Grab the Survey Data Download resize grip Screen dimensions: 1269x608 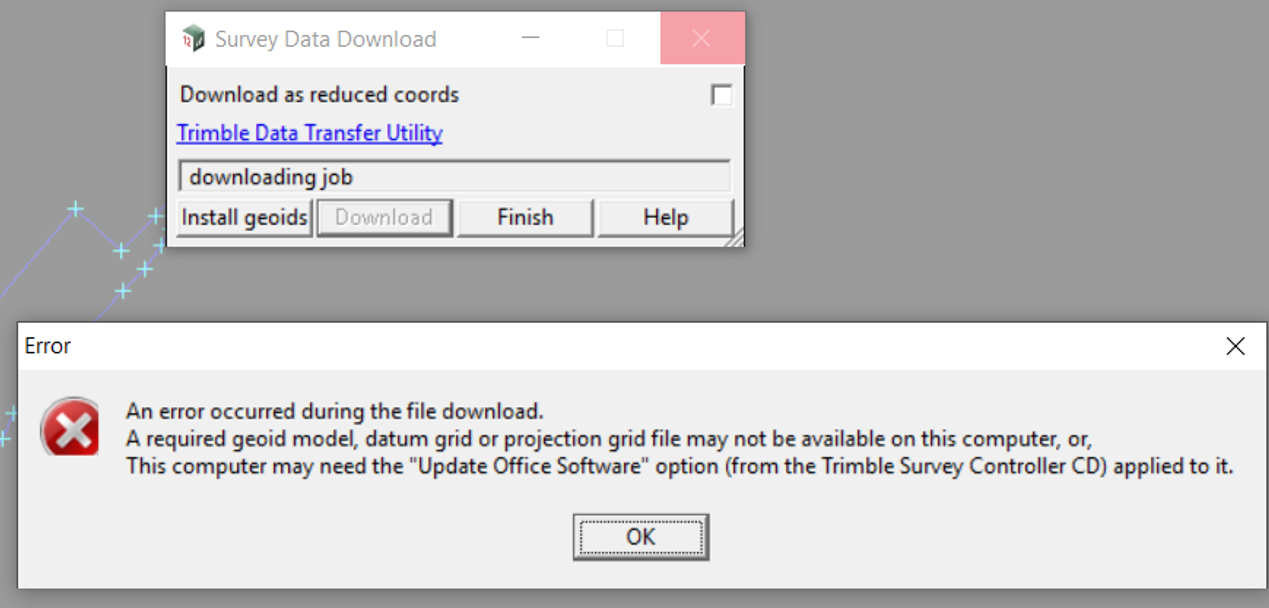735,239
